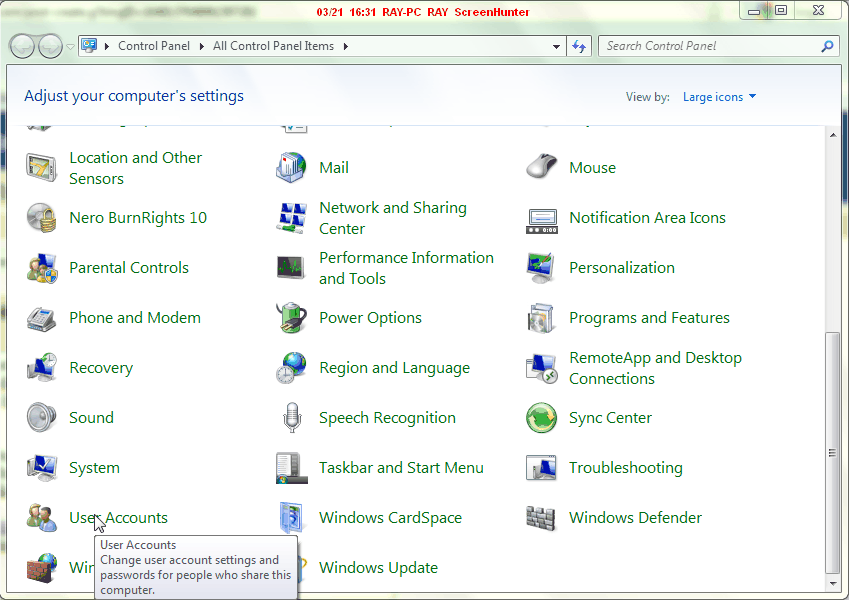The width and height of the screenshot is (849, 600).
Task: Open the Windows Defender wall icon
Action: pos(541,518)
